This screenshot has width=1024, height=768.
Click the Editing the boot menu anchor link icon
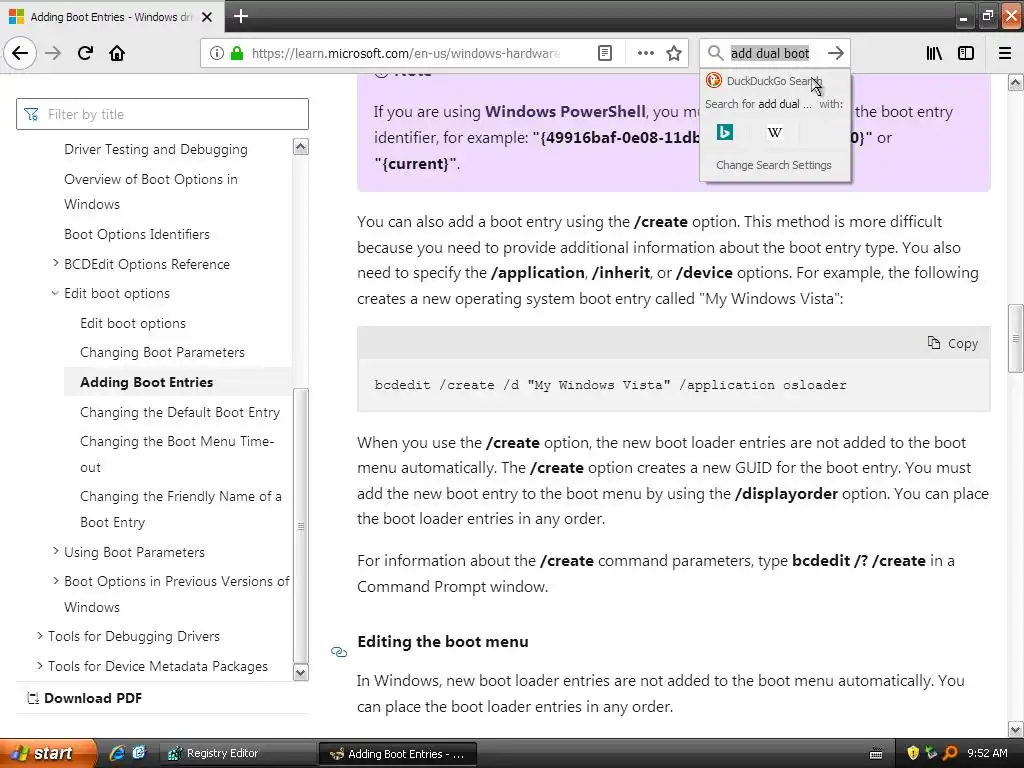pos(339,652)
